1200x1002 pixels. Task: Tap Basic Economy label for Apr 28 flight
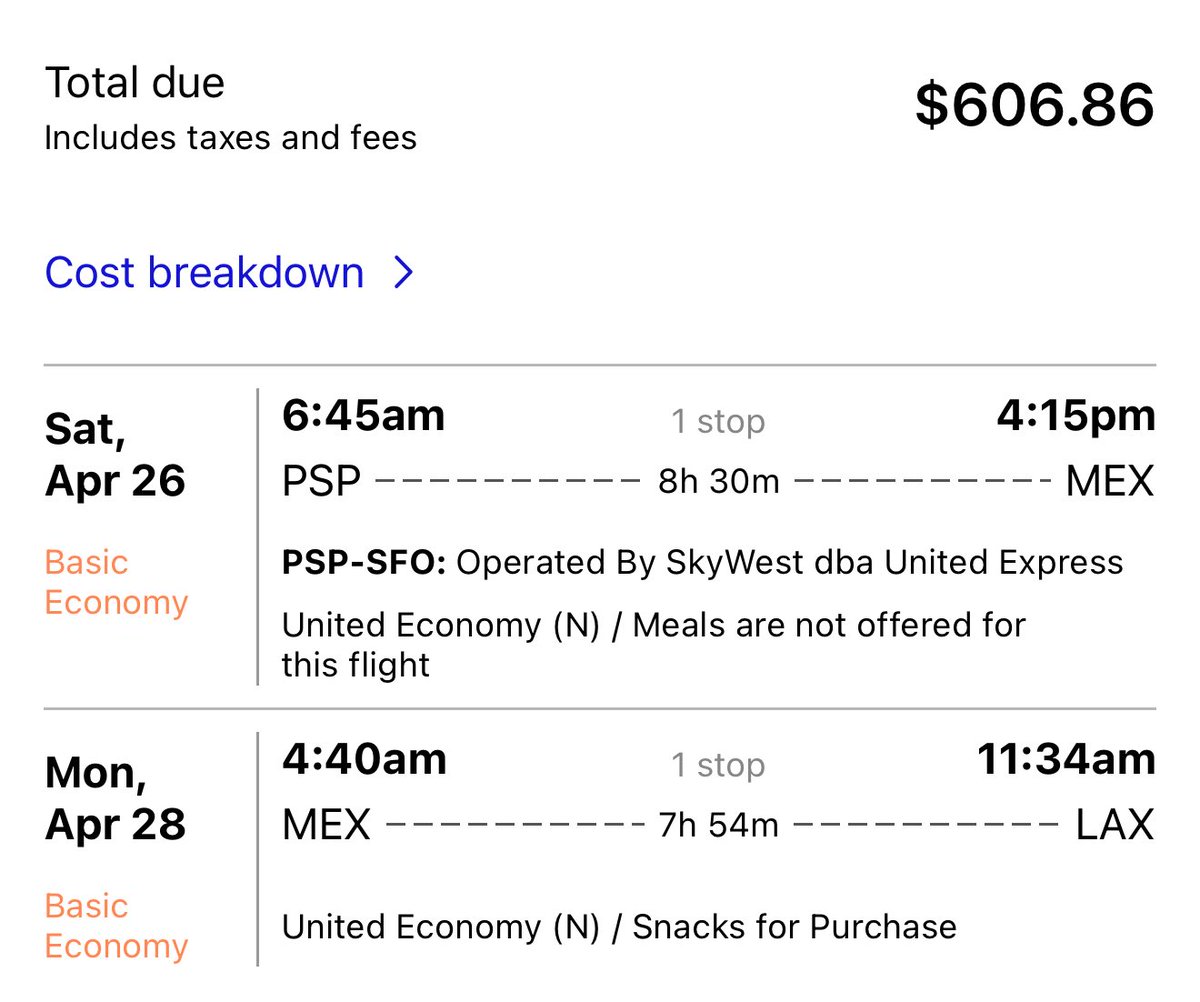[x=116, y=925]
